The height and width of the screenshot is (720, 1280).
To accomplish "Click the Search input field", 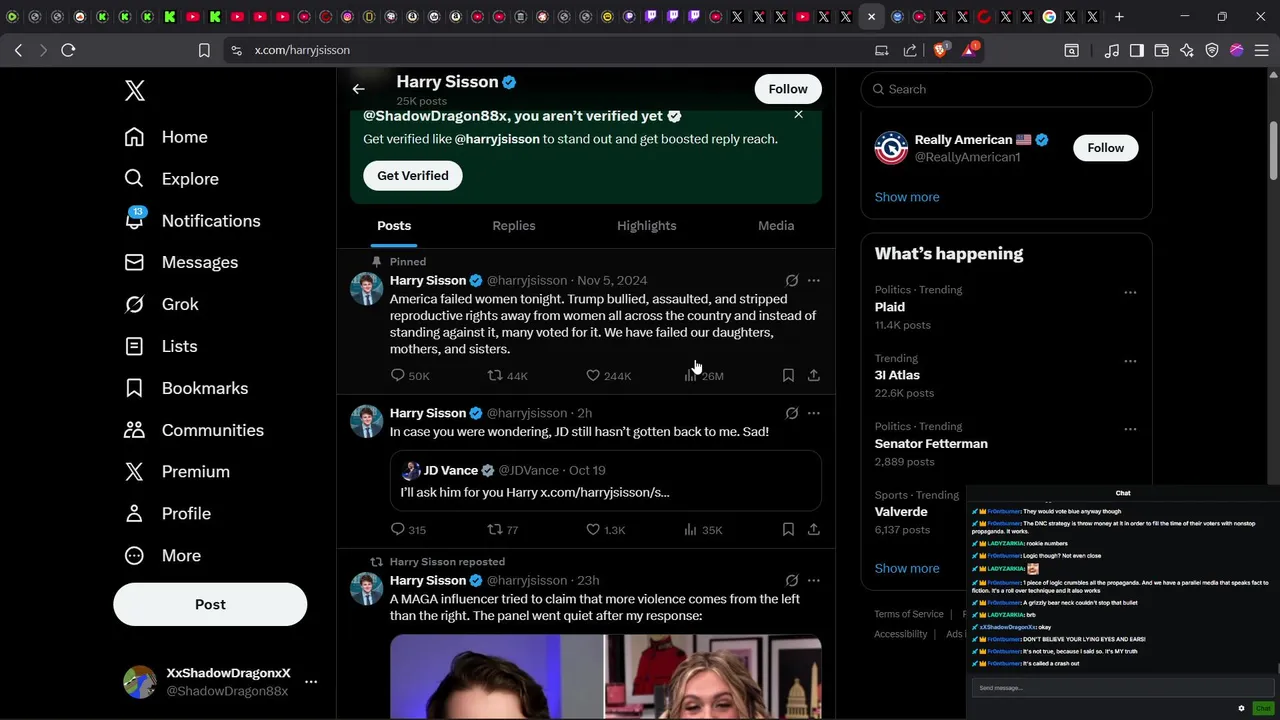I will pos(1006,89).
